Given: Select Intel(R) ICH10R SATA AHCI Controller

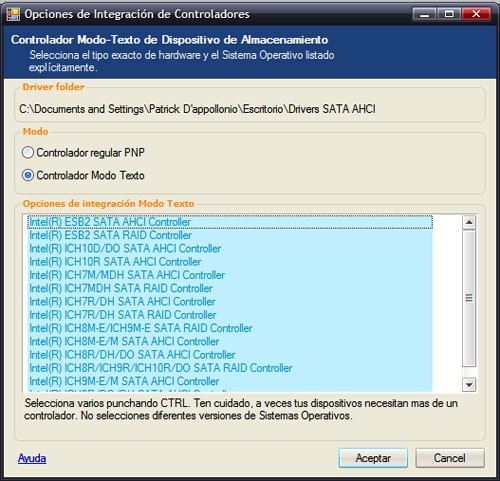Looking at the screenshot, I should click(230, 262).
